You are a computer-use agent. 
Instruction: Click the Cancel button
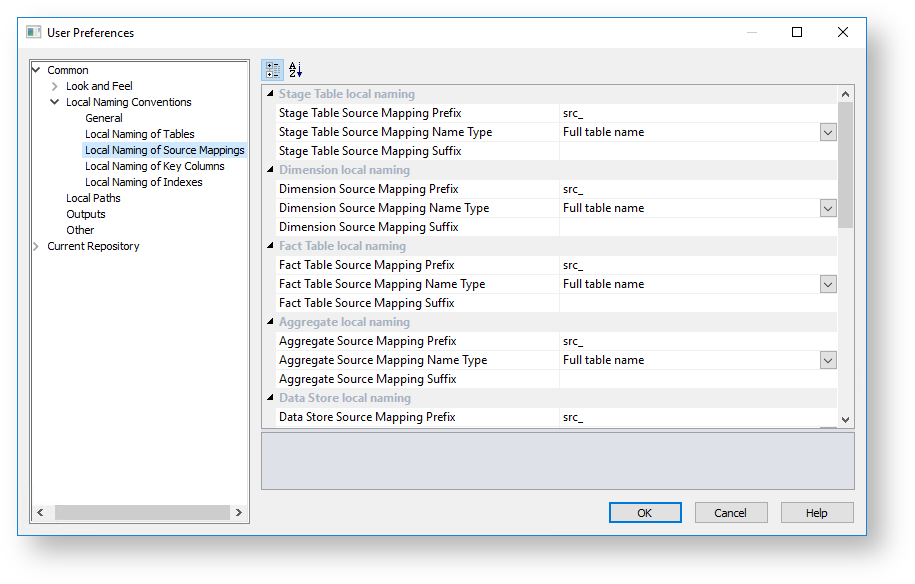point(730,513)
